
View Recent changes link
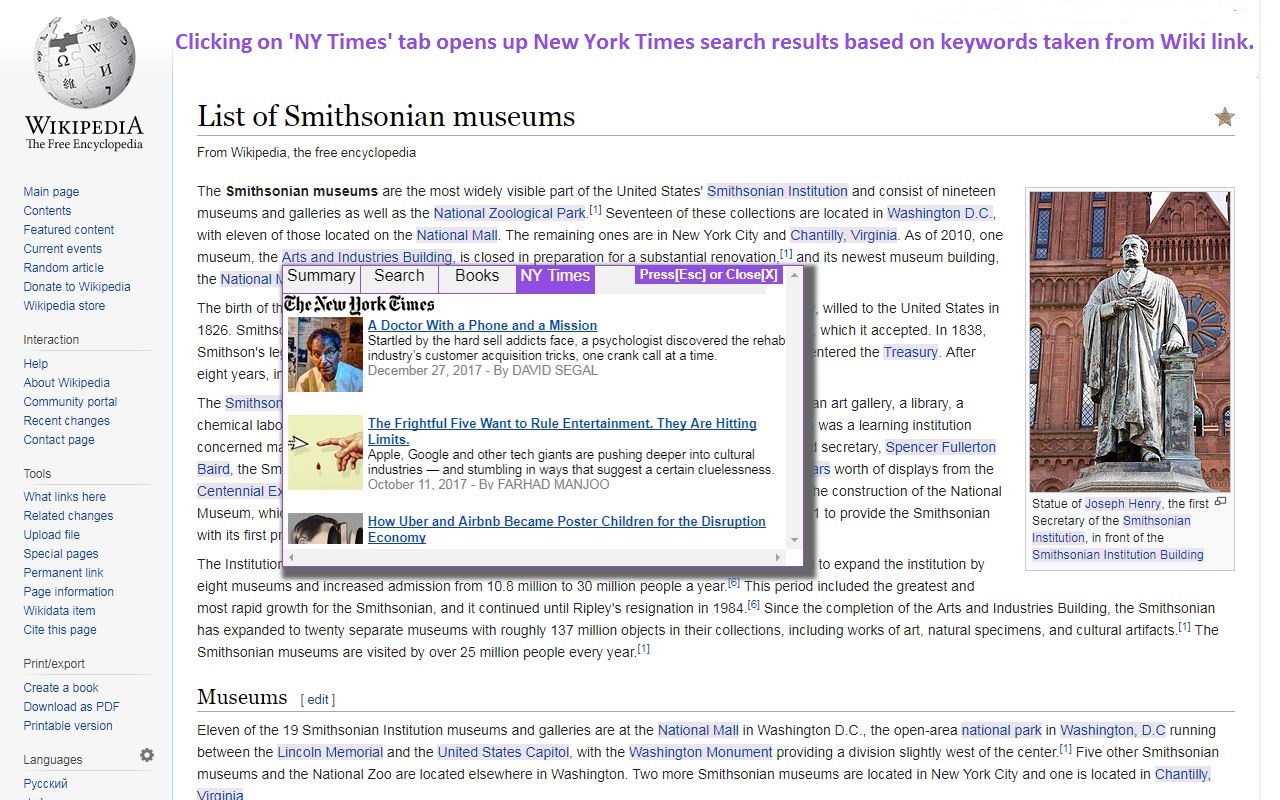[67, 421]
